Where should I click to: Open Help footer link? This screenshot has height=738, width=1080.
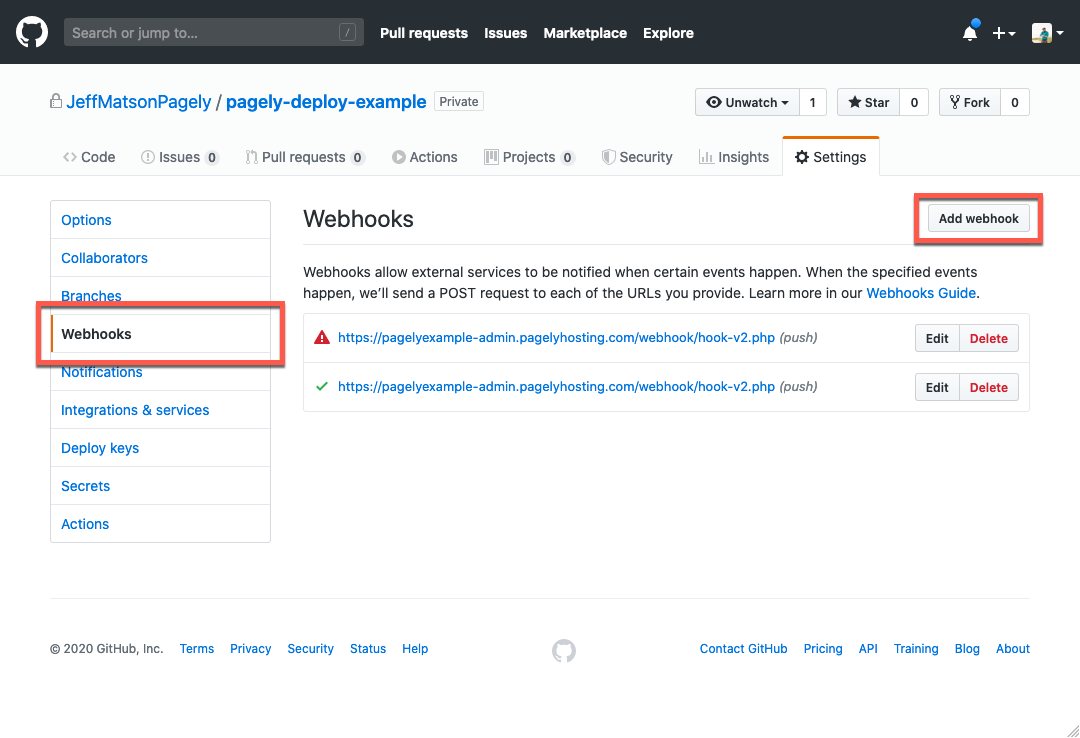point(415,648)
